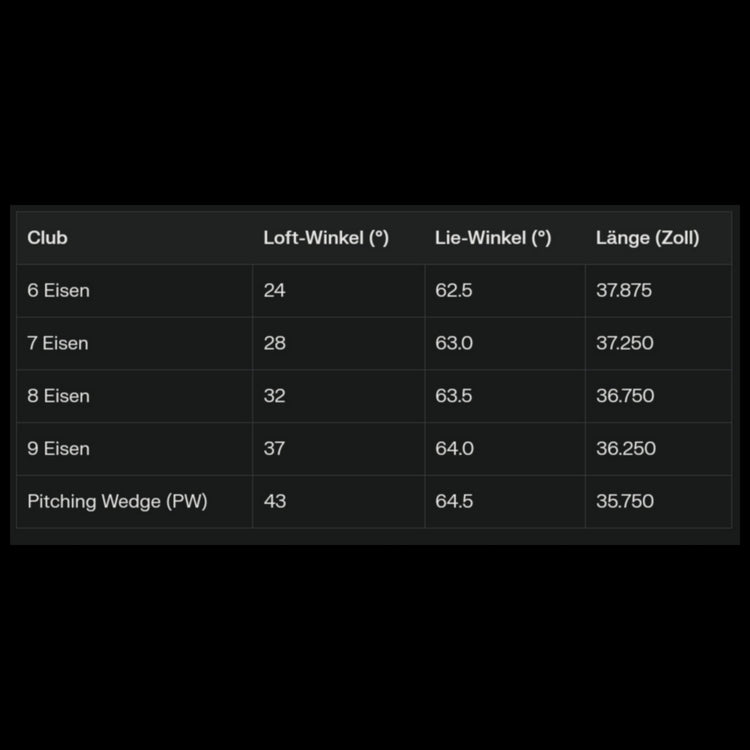This screenshot has width=750, height=750.
Task: Click the 6 Eisen row label
Action: [x=59, y=291]
